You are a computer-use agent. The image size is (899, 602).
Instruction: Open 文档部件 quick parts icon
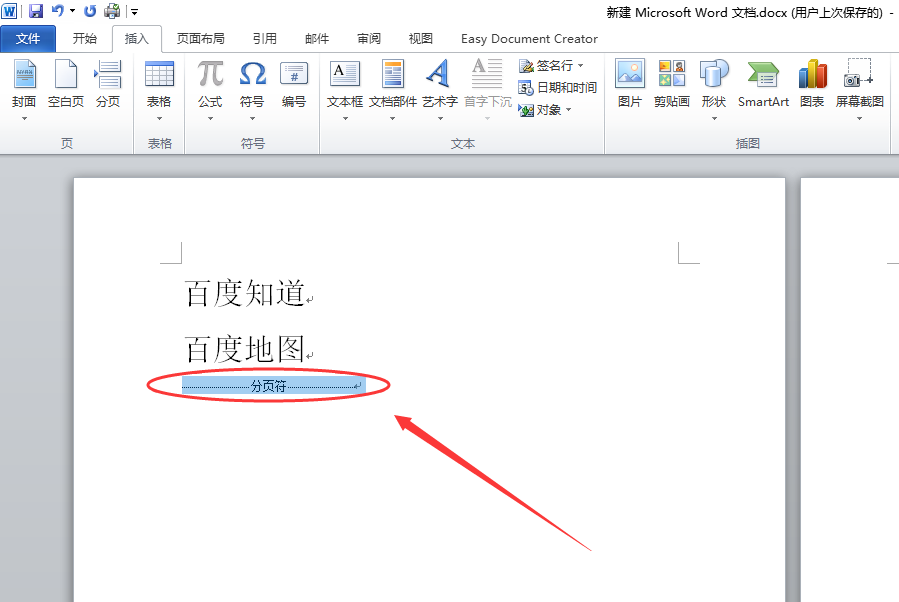(x=393, y=75)
